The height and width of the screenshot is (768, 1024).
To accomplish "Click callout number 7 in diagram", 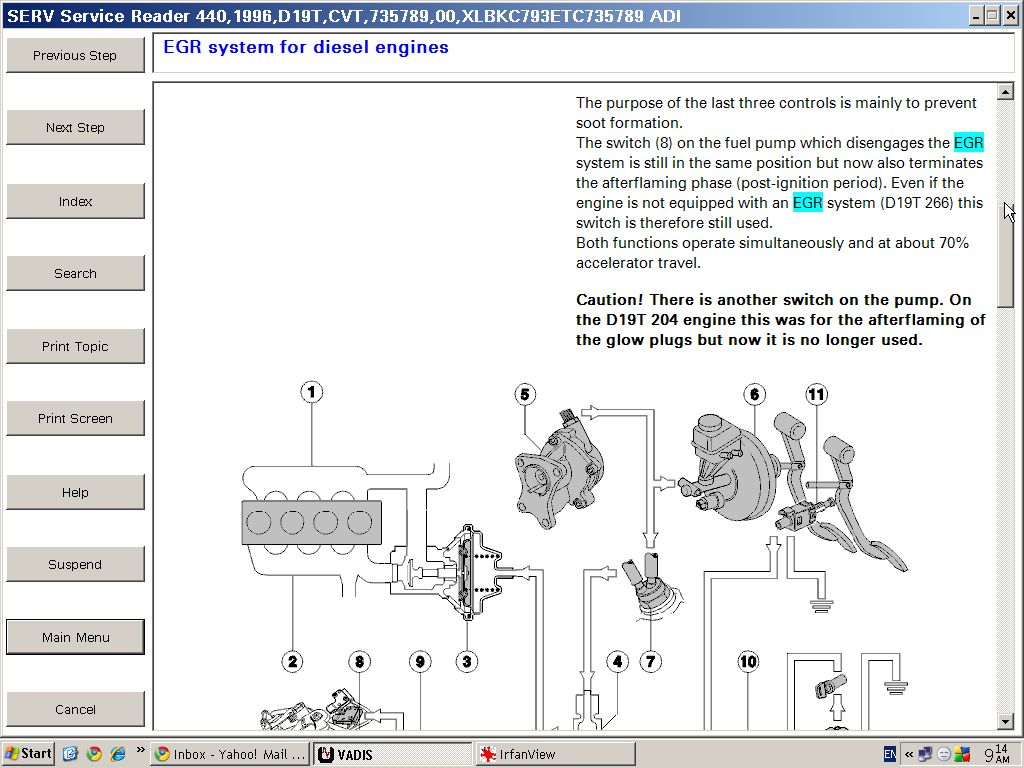I will (650, 662).
